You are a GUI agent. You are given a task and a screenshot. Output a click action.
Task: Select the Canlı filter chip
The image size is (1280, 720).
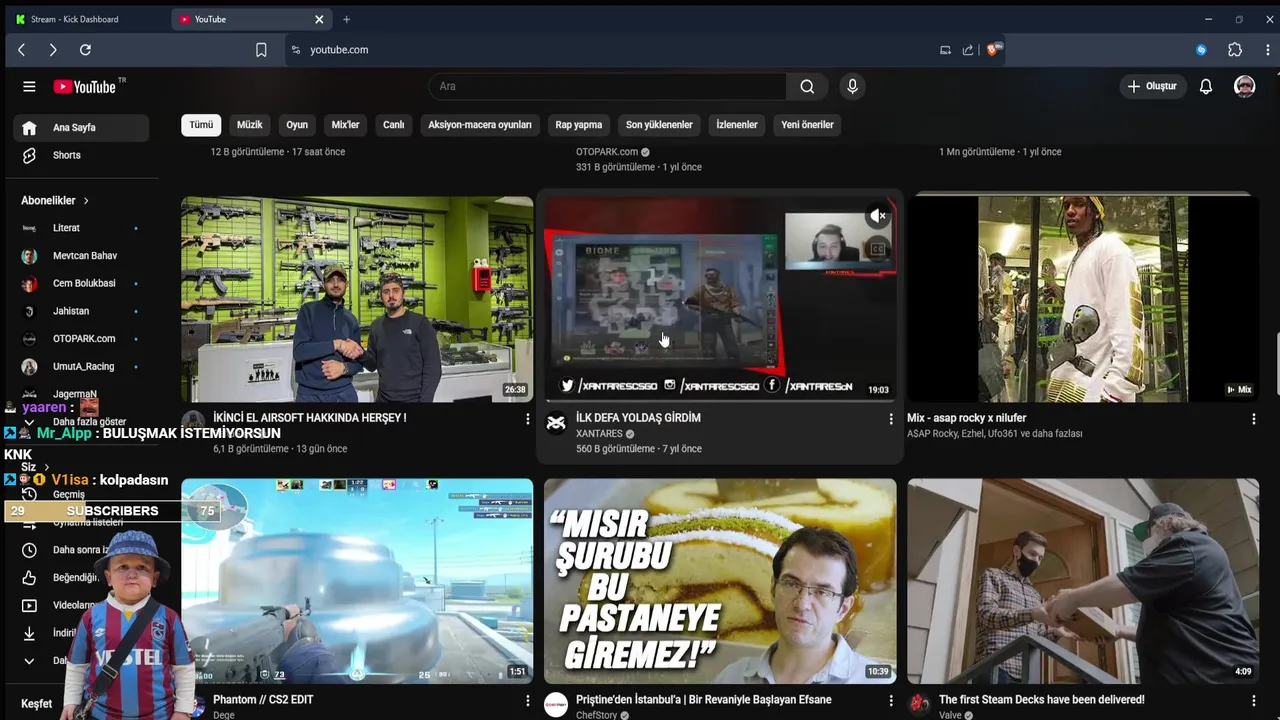coord(394,125)
